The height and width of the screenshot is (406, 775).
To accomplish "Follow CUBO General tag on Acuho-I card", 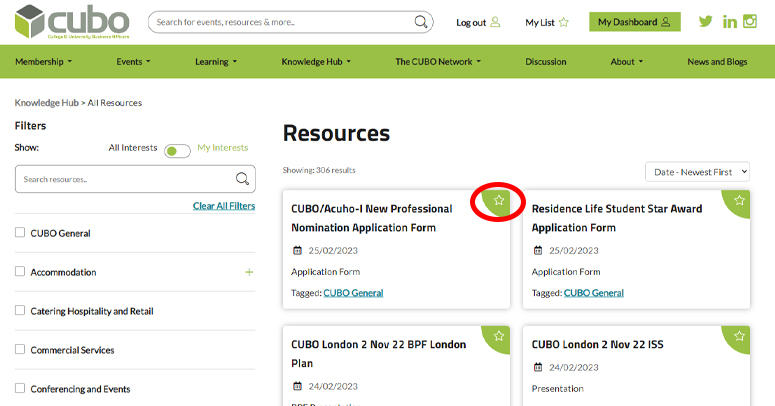I will 353,293.
